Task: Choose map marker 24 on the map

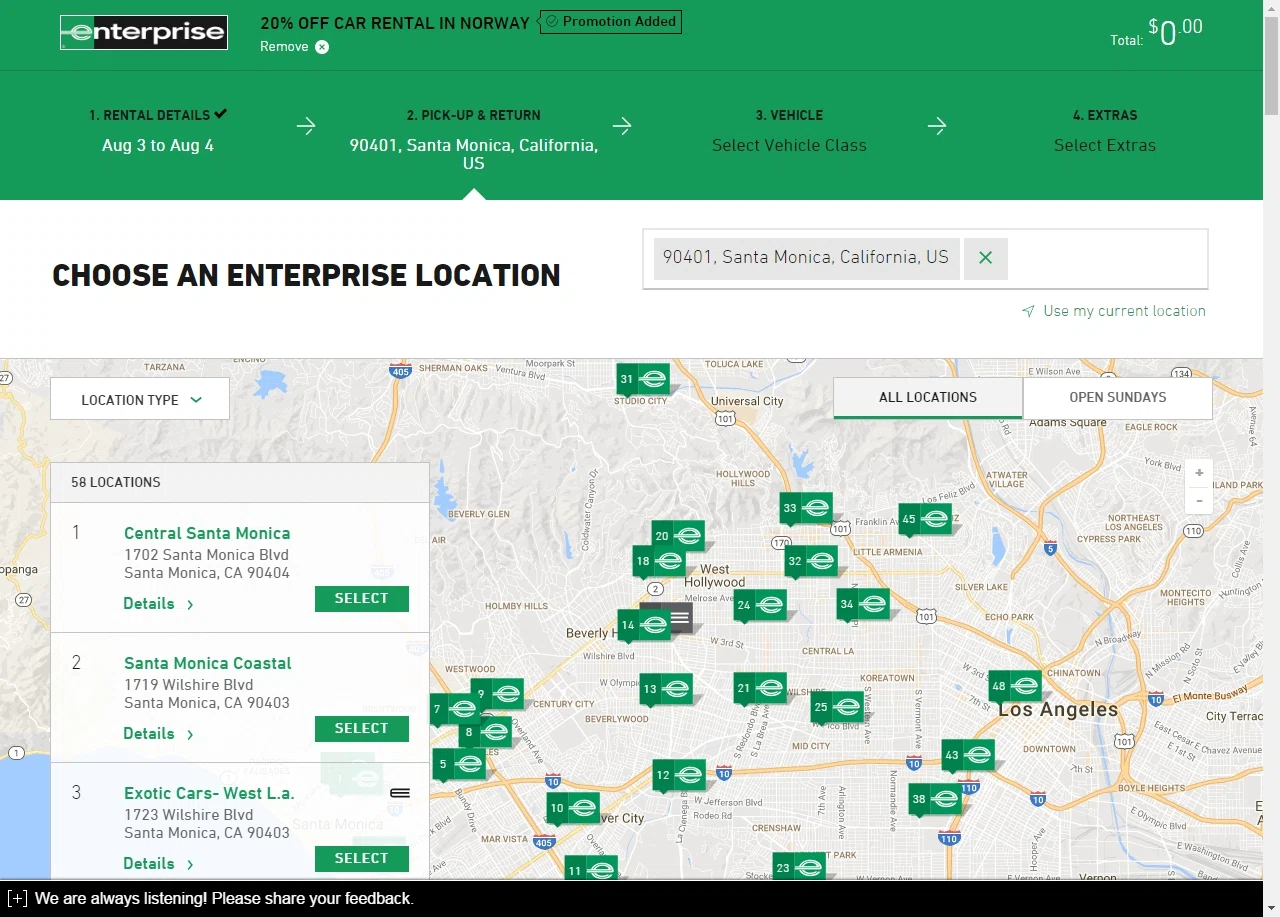Action: click(760, 605)
